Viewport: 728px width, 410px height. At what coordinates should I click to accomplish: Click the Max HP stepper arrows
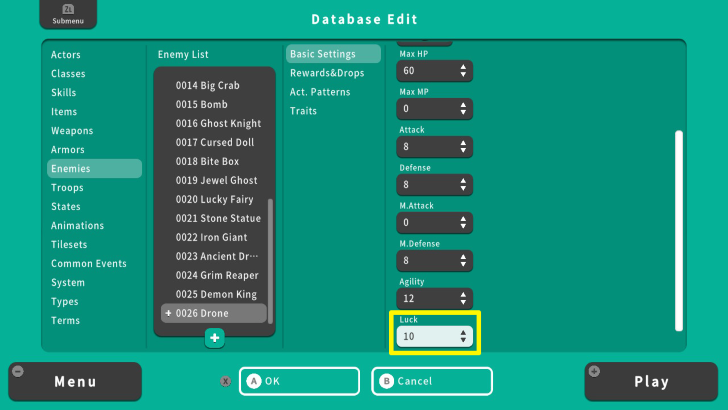(463, 71)
